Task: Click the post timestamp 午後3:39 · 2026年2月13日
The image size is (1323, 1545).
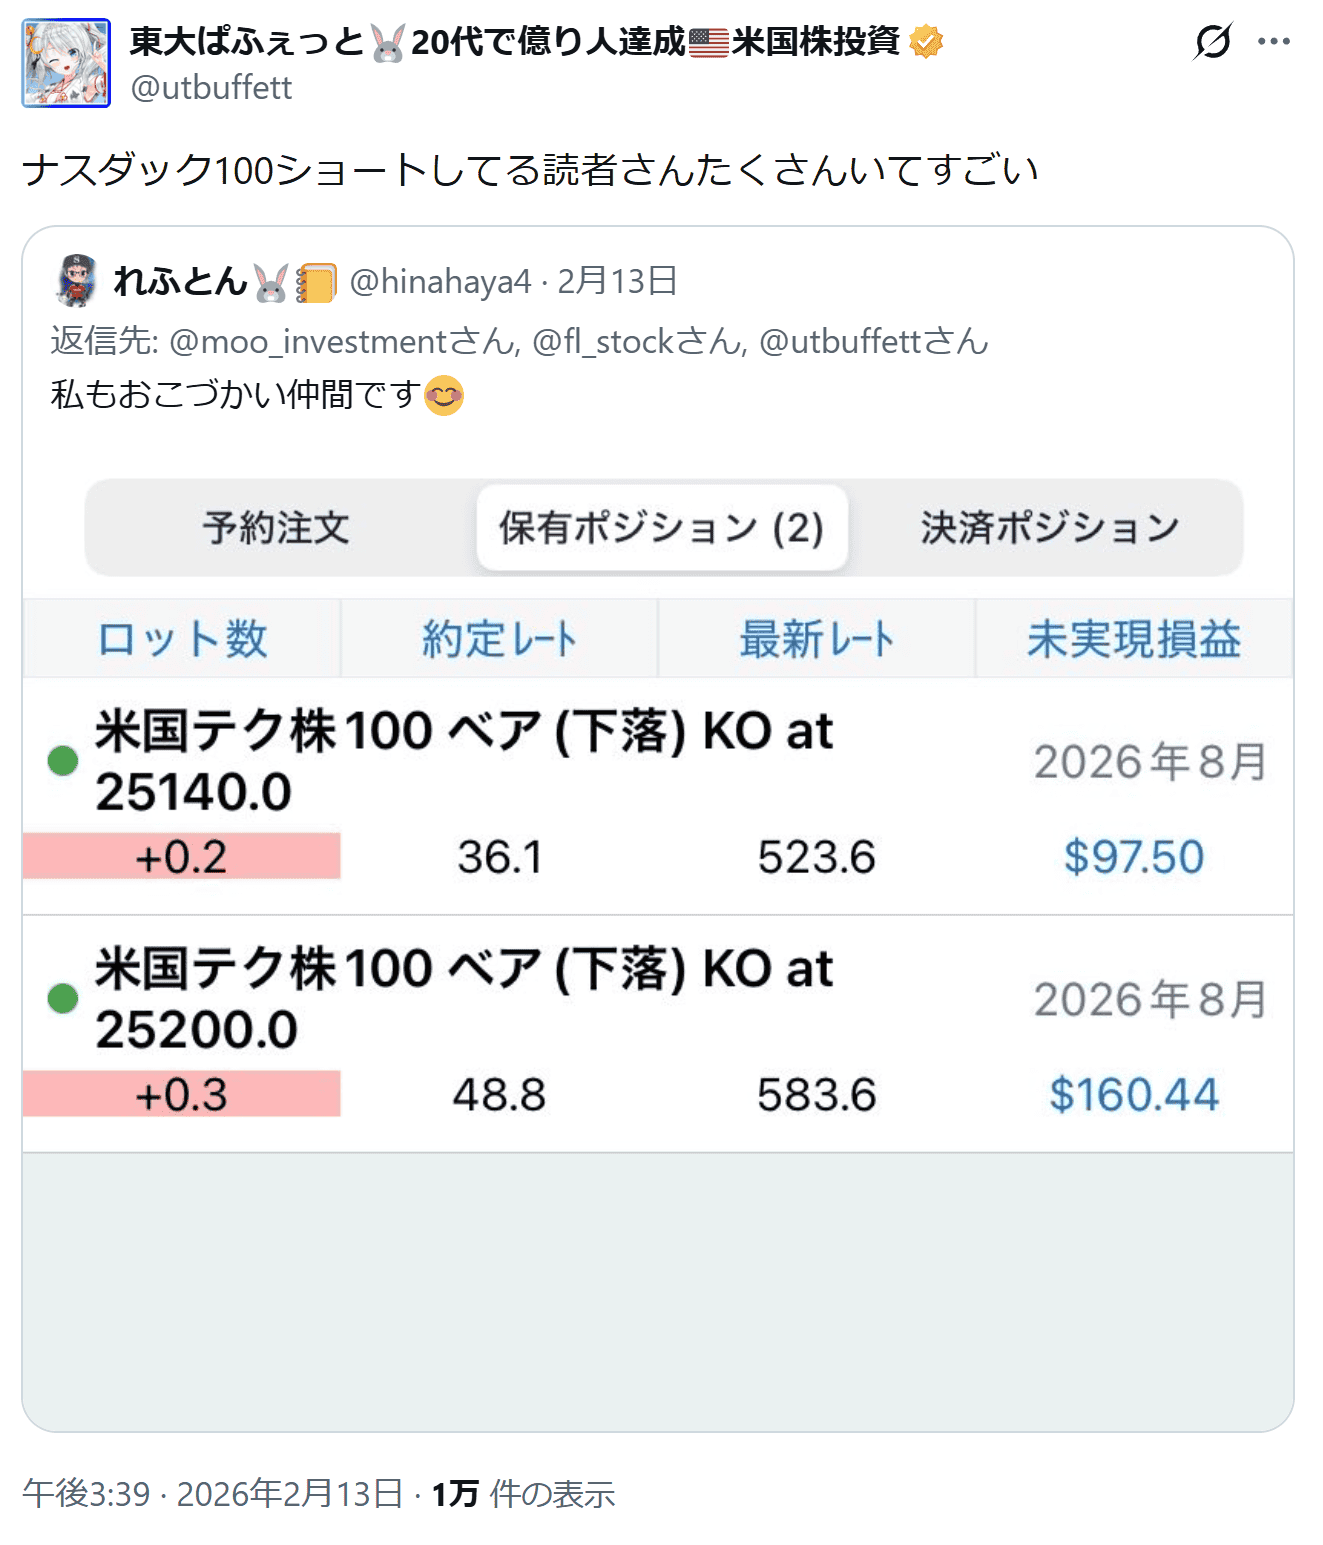Action: tap(212, 1494)
